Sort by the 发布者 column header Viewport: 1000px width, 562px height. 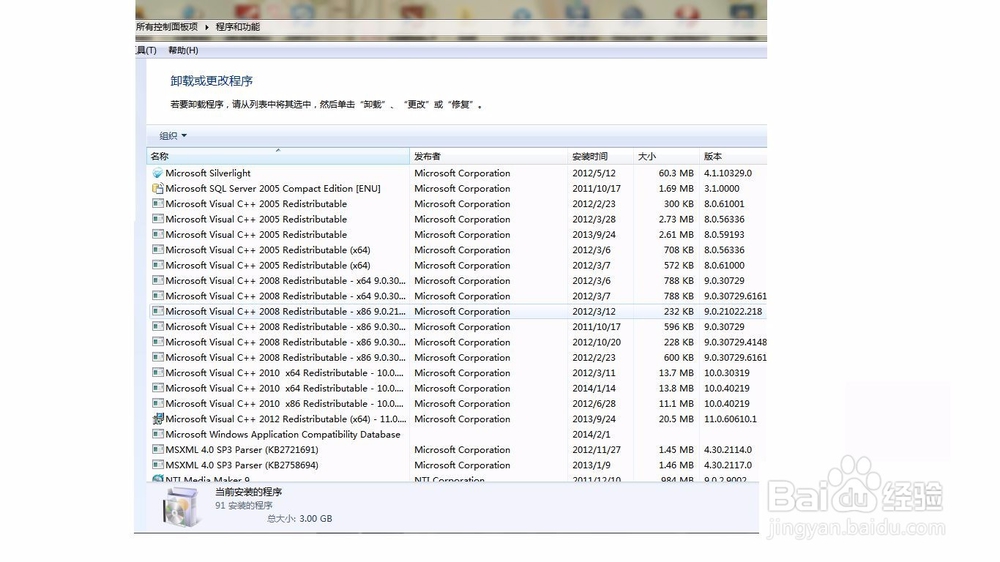pos(489,156)
